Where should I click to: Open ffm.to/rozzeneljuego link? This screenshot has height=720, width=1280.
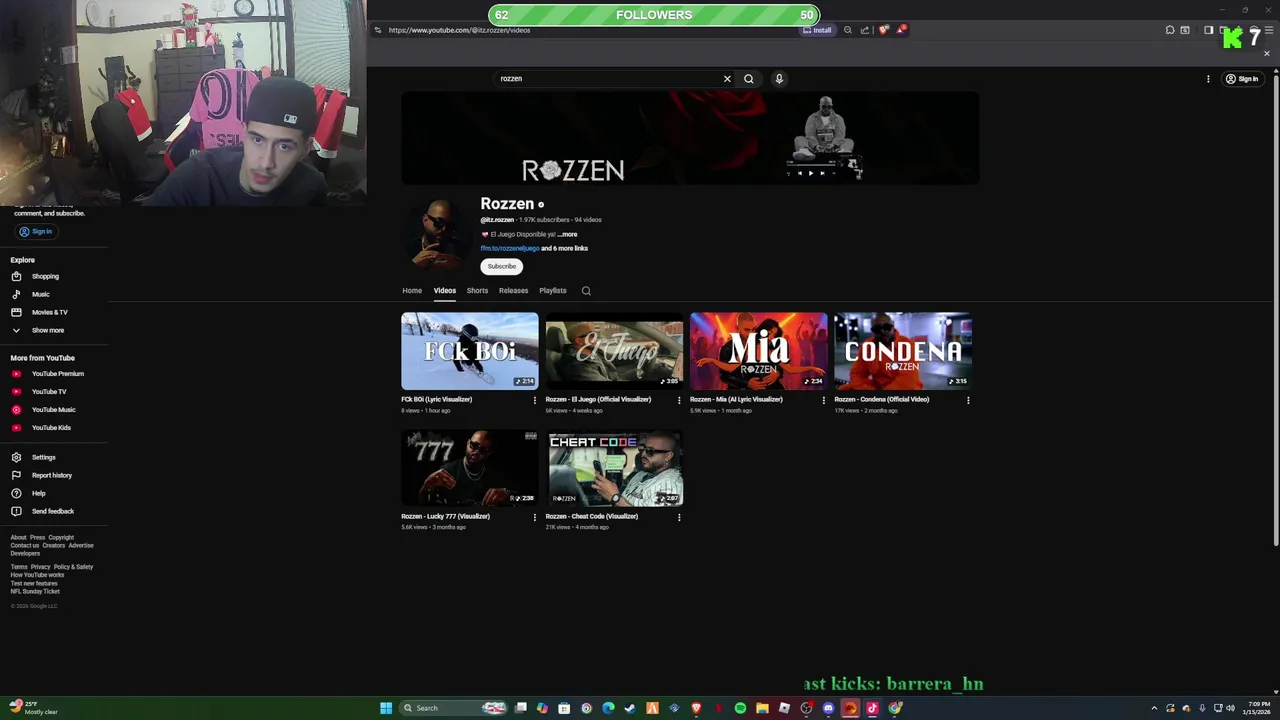510,248
